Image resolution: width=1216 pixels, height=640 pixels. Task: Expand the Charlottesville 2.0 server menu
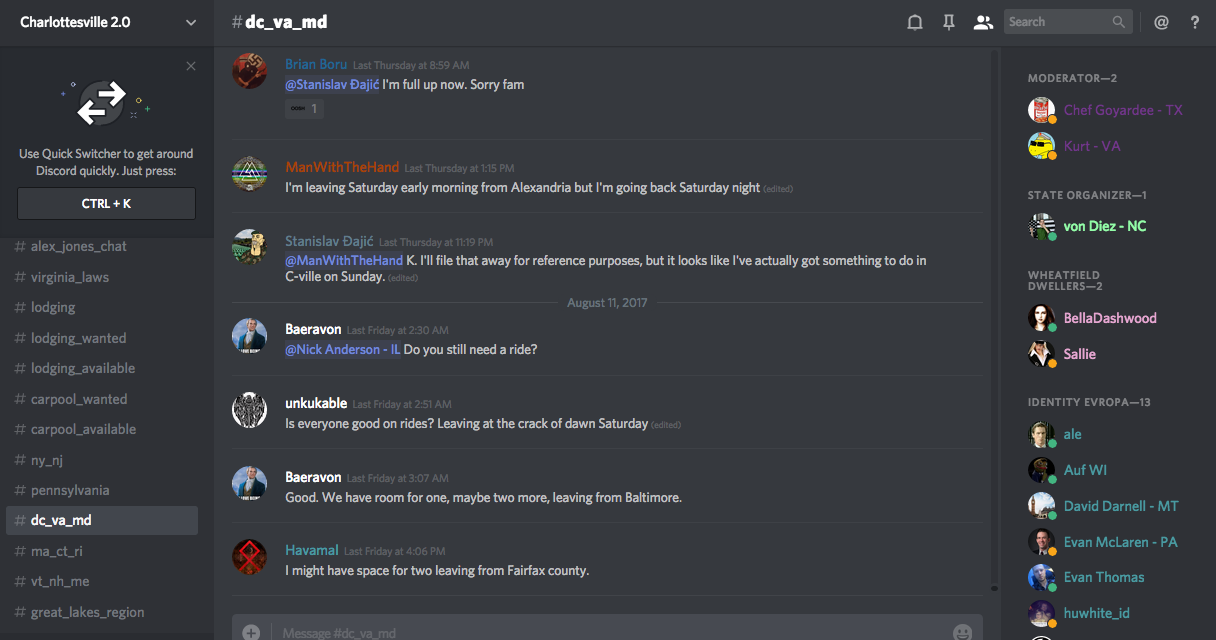click(191, 22)
